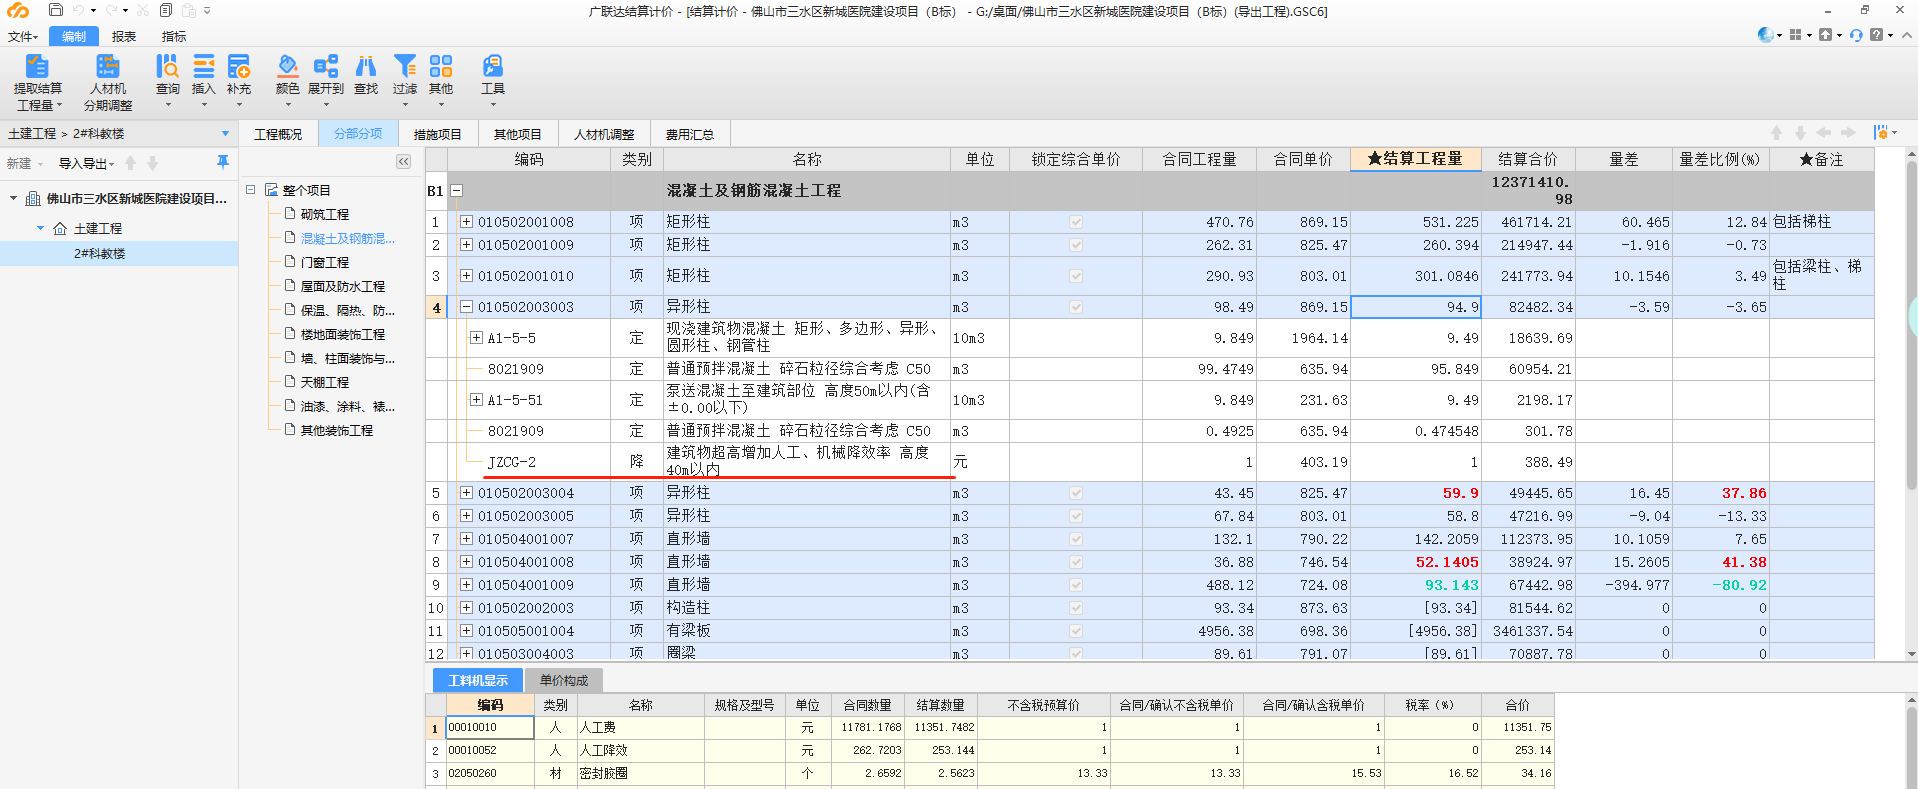
Task: Click the right arrow icon above the table
Action: [x=1848, y=133]
